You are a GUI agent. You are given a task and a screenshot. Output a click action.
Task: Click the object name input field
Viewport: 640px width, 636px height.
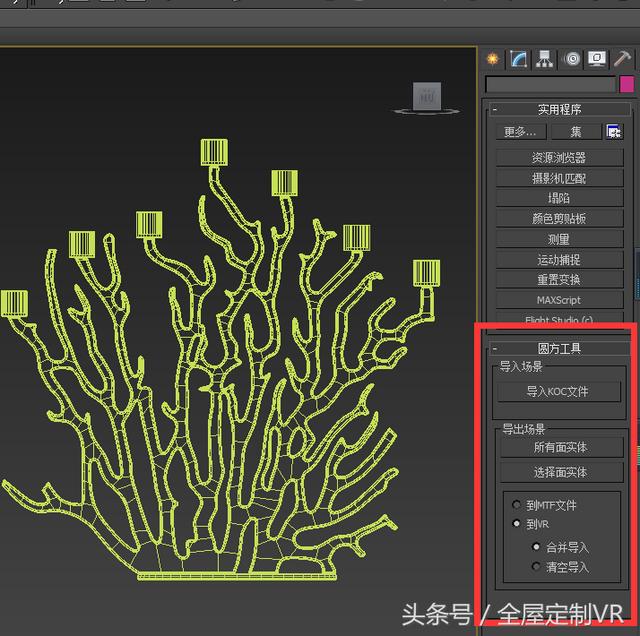point(550,84)
